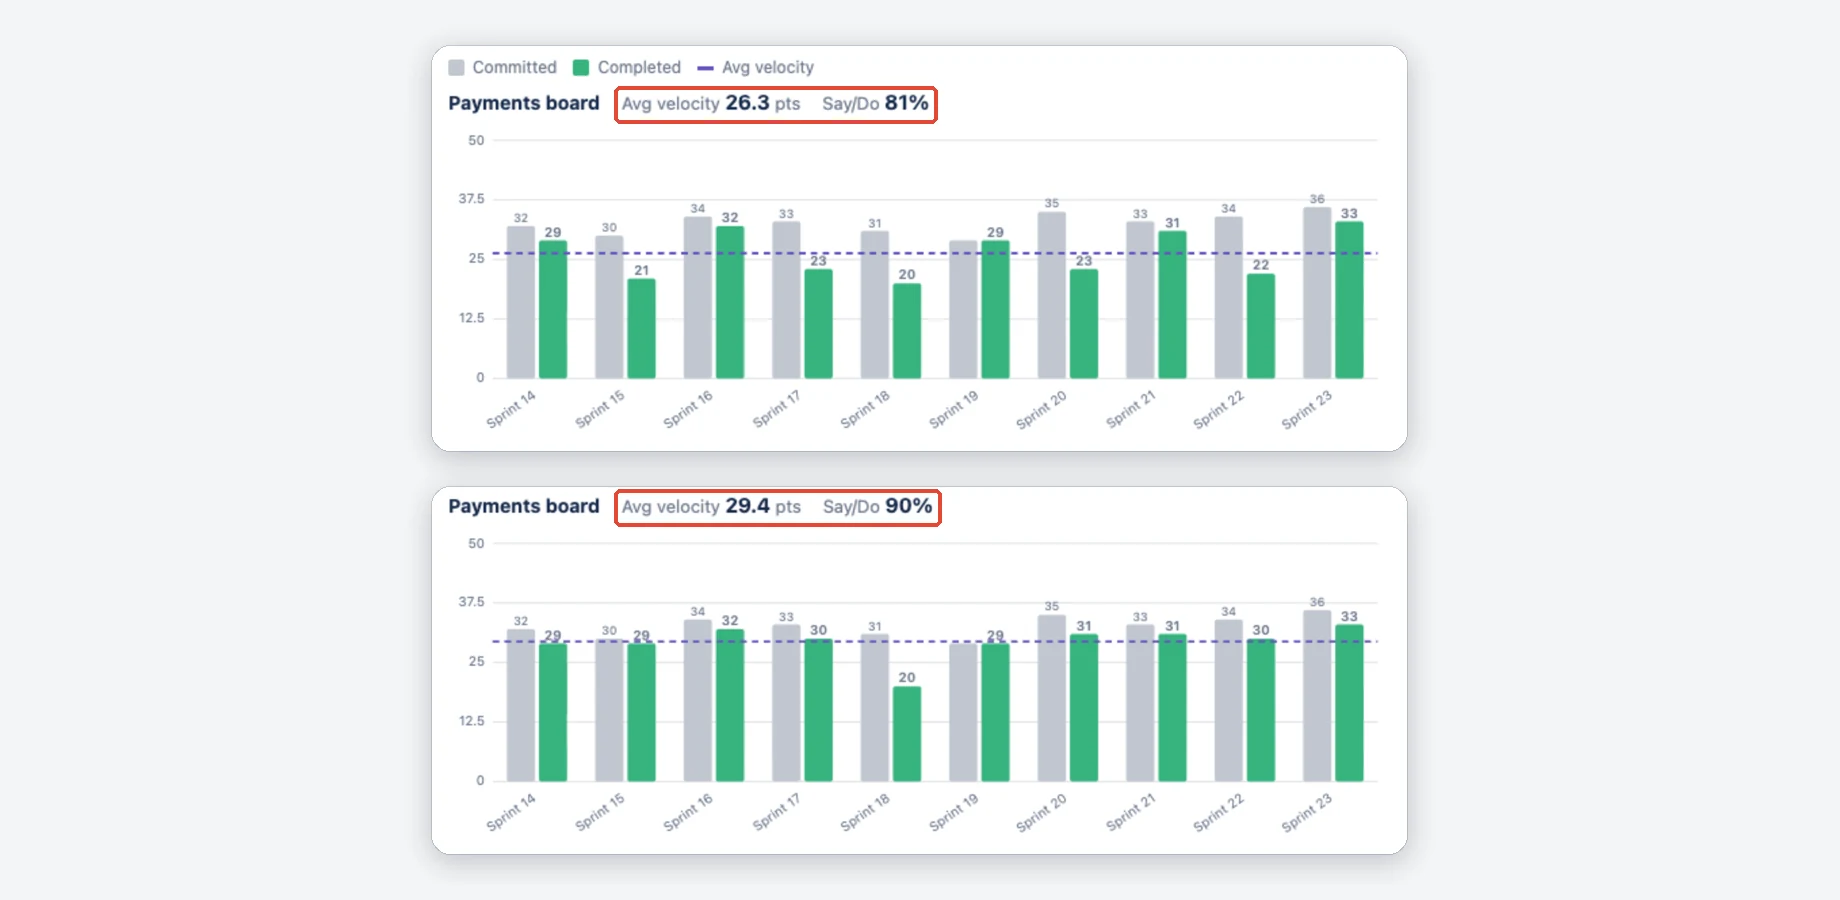Select Sprint 22 completed bar labeled 30

(x=1261, y=710)
